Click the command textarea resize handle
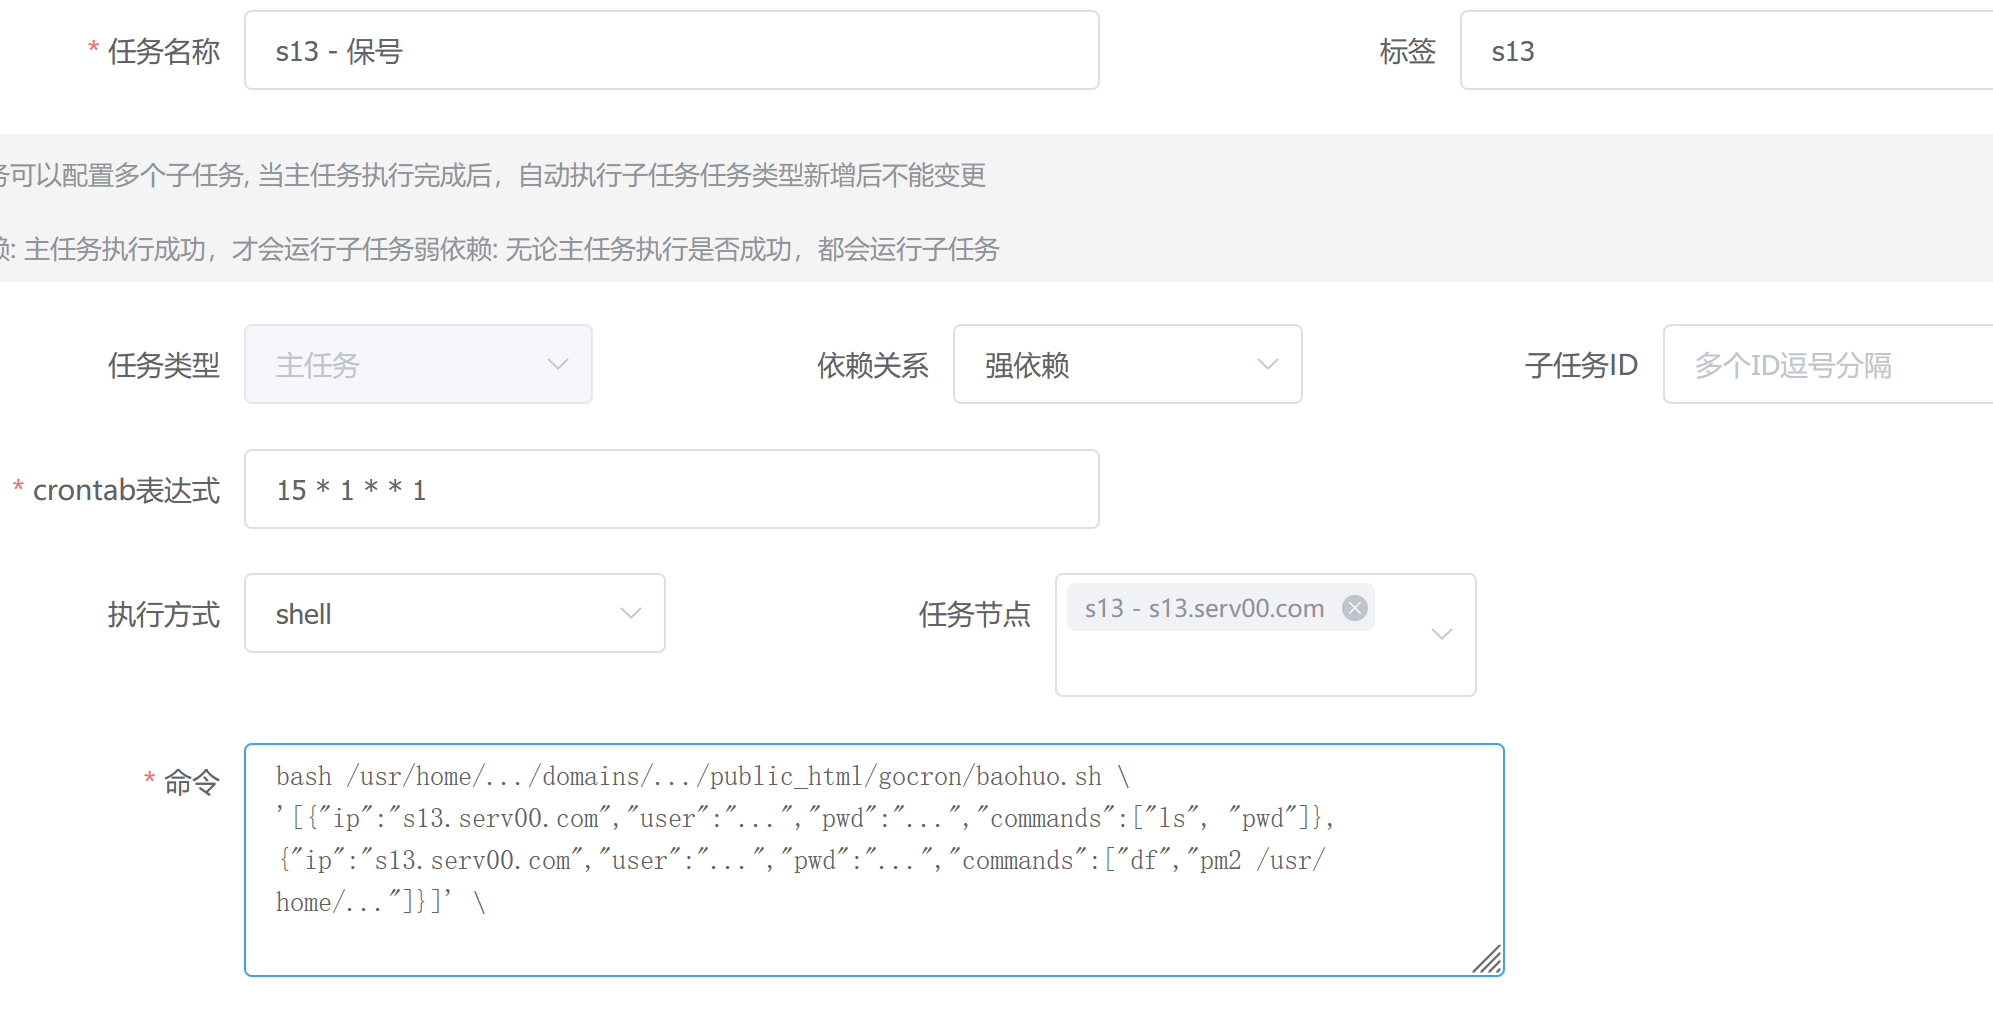 [1487, 959]
